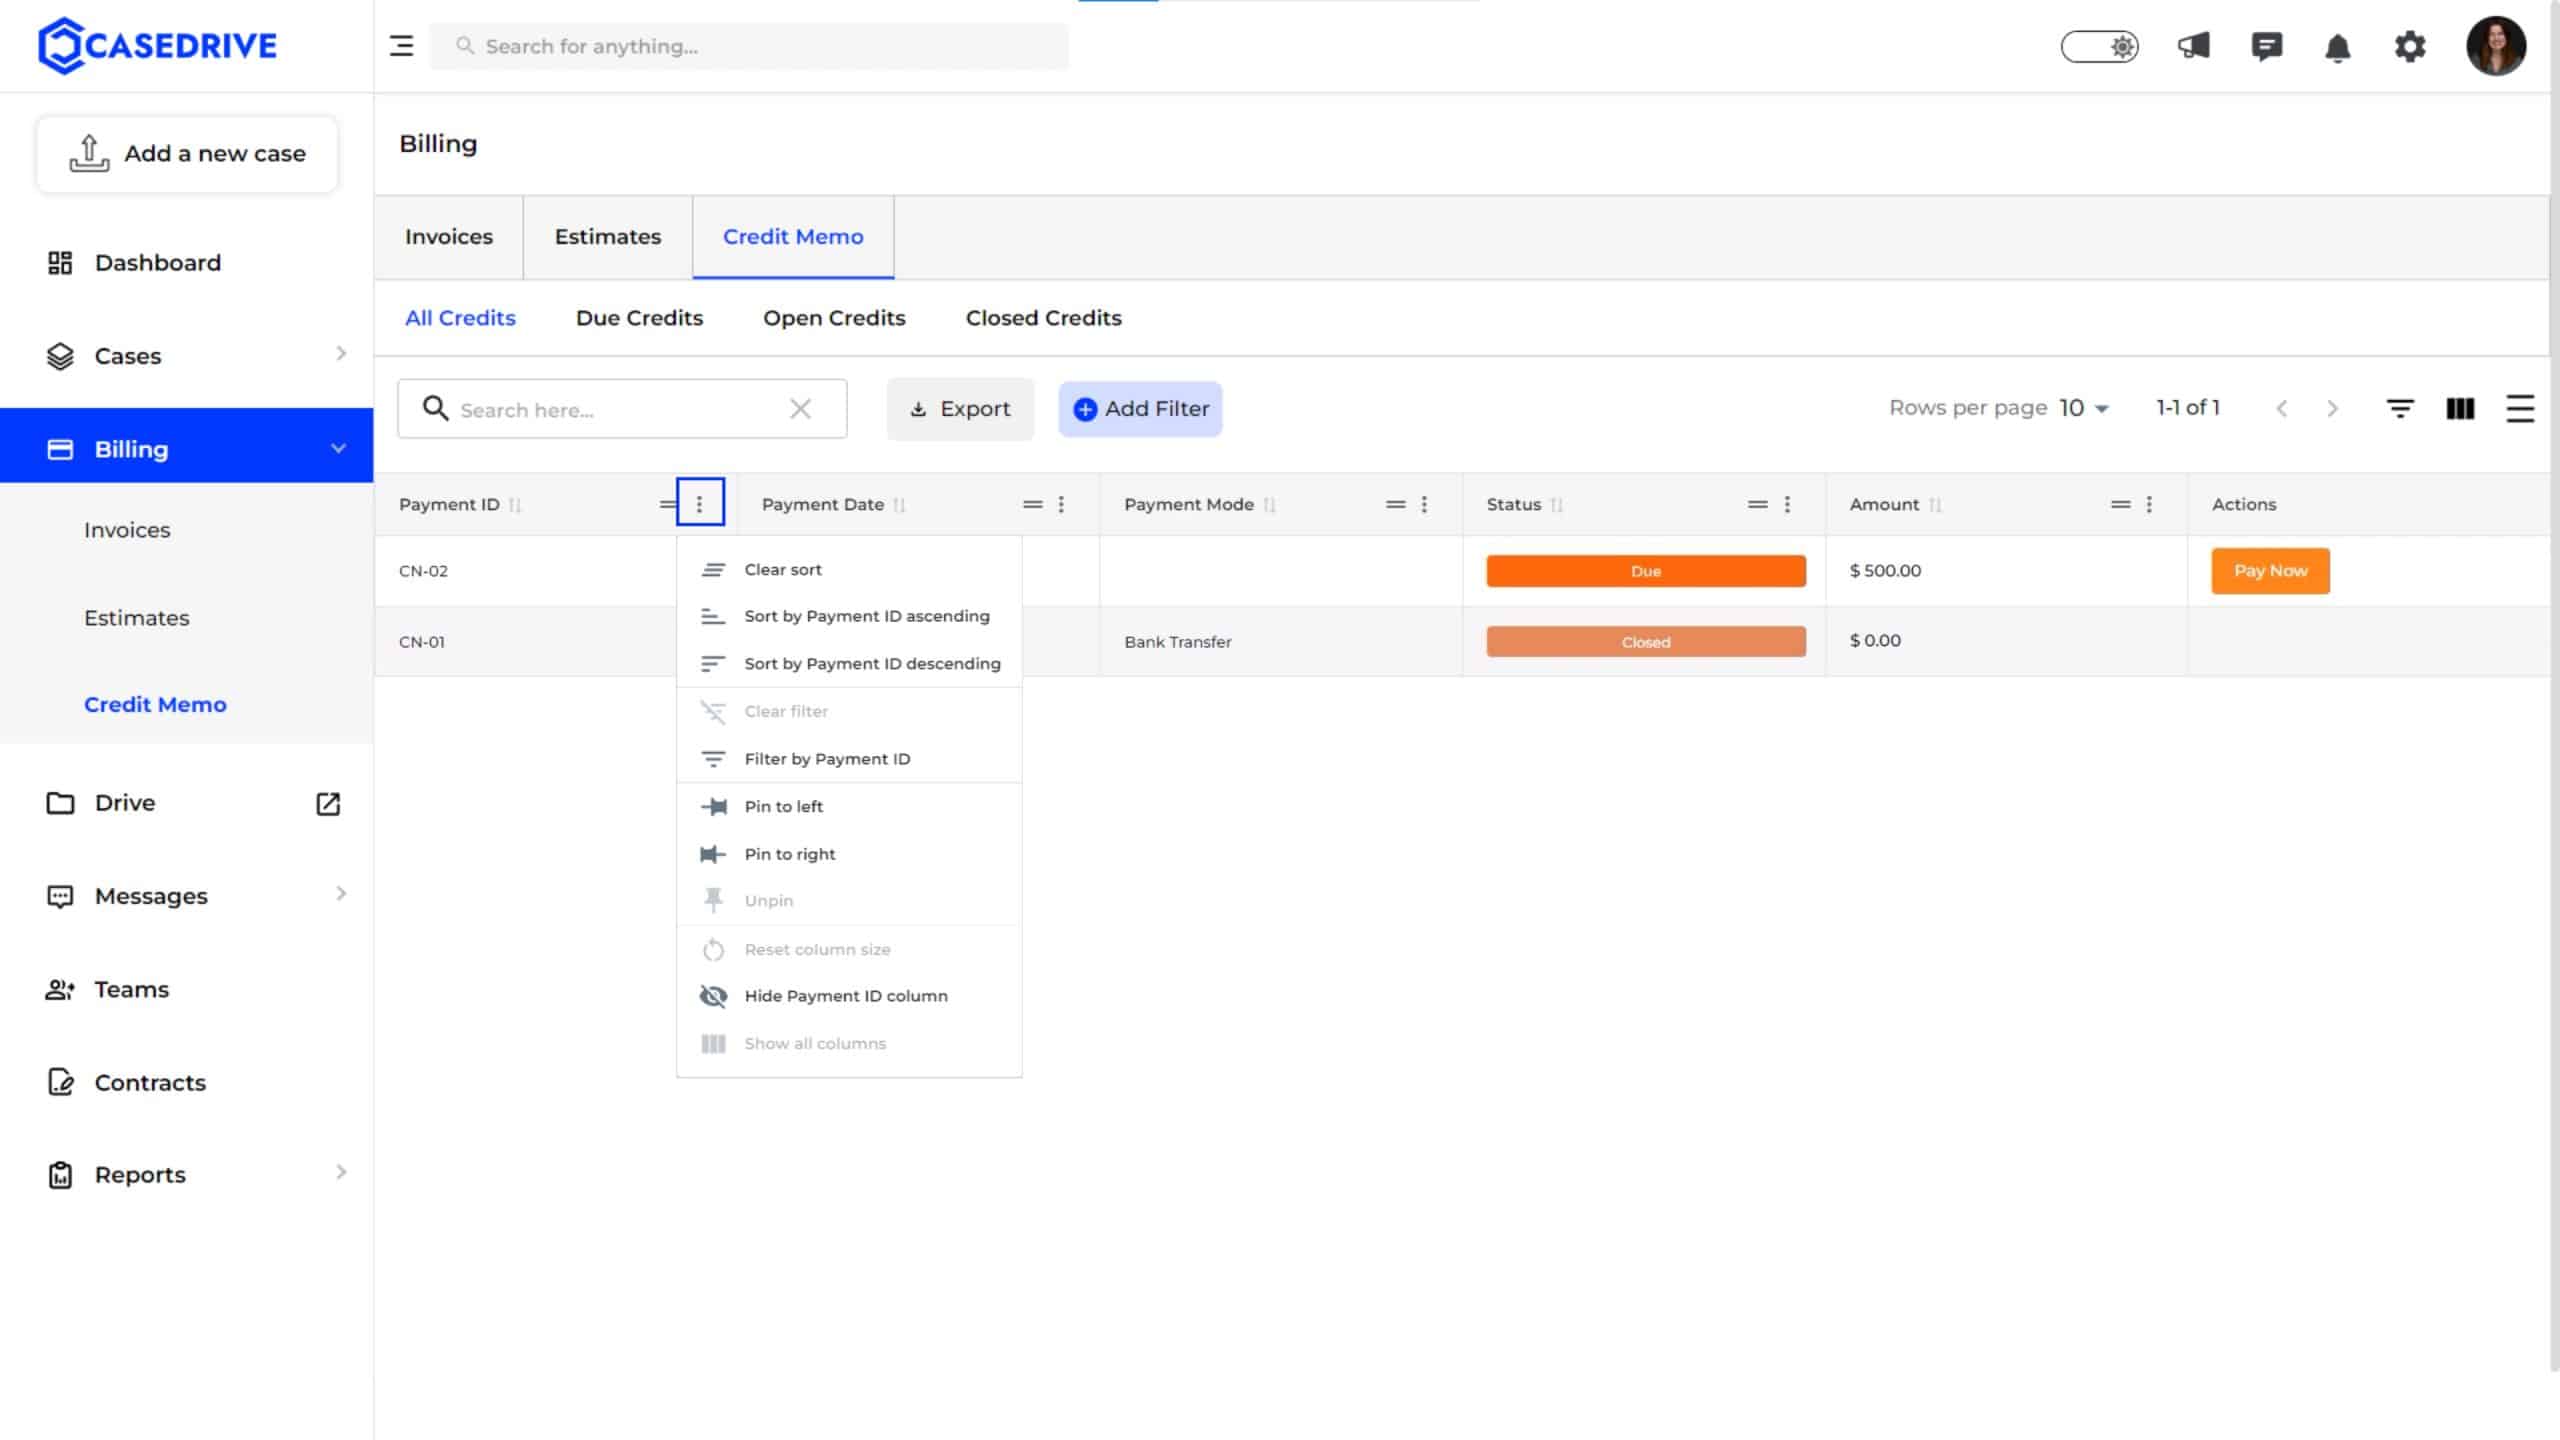2560x1440 pixels.
Task: Choose Filter by Payment ID
Action: (849, 759)
